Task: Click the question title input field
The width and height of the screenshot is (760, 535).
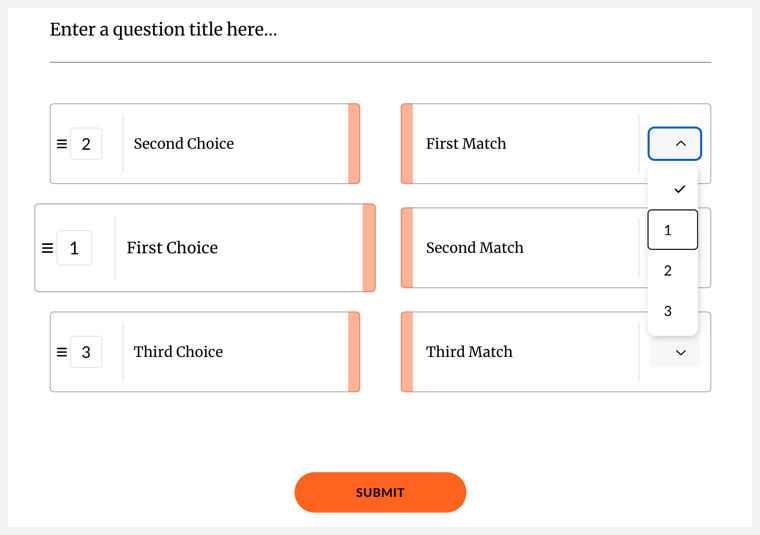Action: tap(380, 30)
